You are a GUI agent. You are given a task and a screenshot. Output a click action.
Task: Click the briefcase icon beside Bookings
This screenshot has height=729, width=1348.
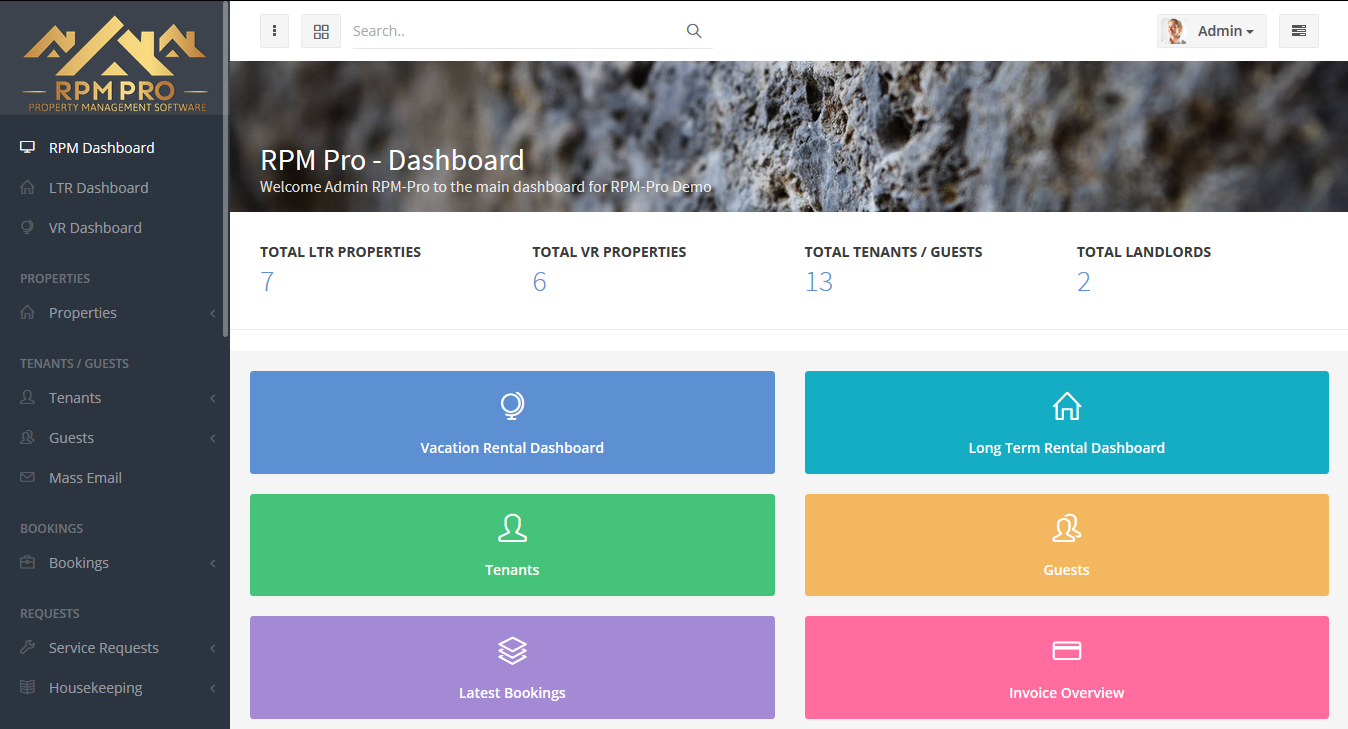click(x=28, y=562)
